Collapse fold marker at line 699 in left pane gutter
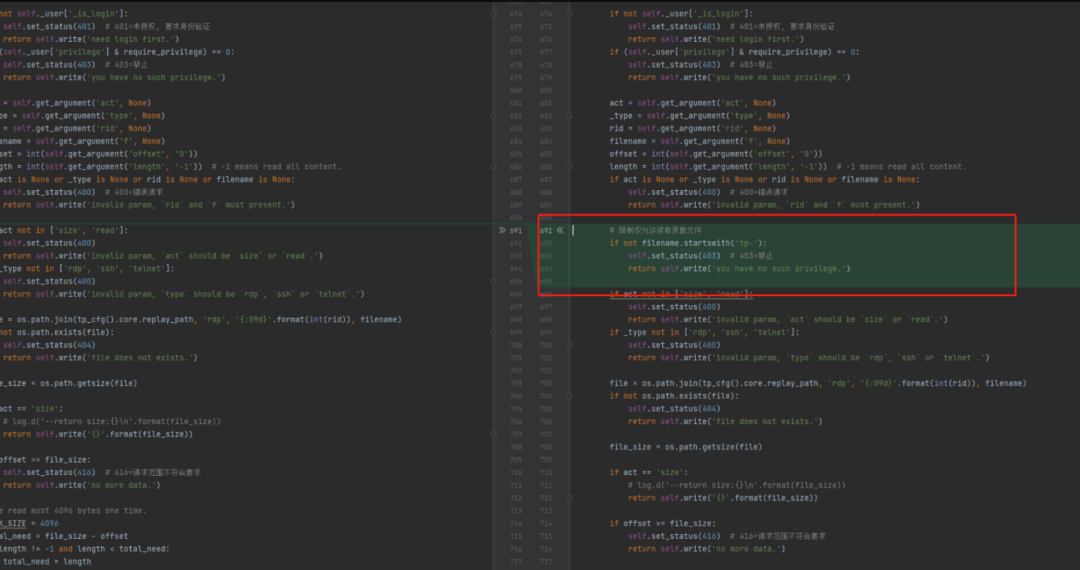1080x570 pixels. [493, 332]
